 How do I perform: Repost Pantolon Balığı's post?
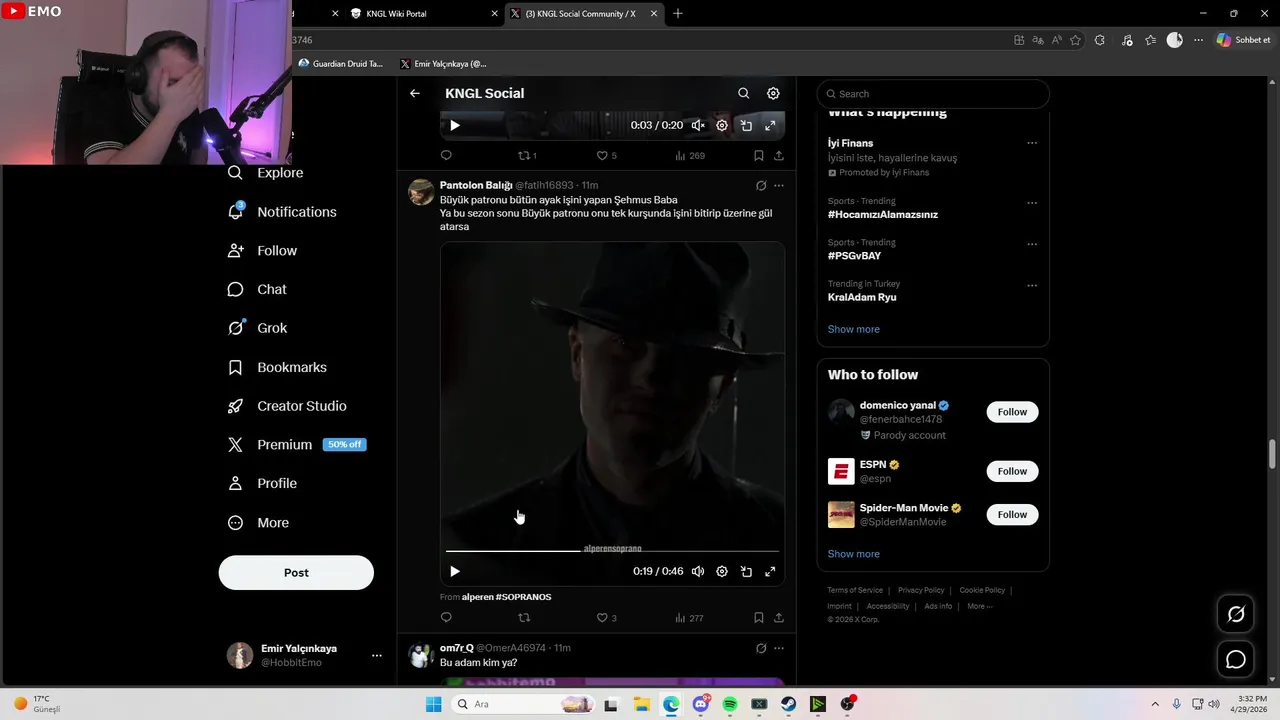click(523, 618)
